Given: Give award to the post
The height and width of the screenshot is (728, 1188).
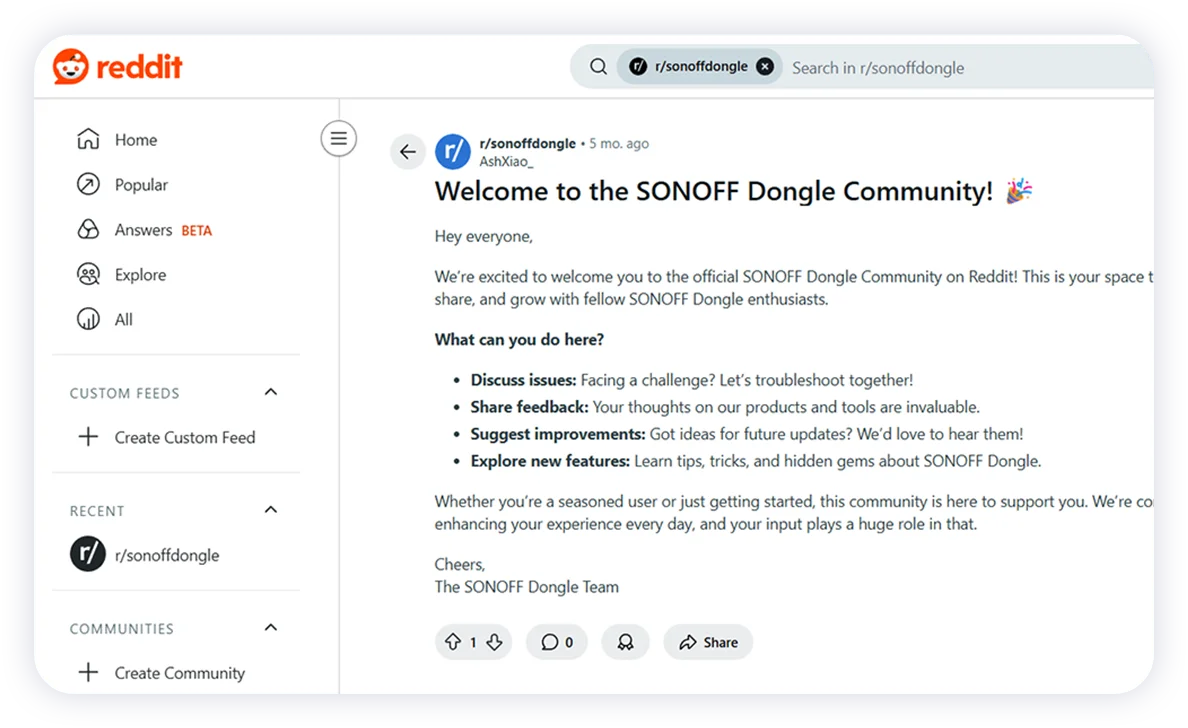Looking at the screenshot, I should point(625,642).
